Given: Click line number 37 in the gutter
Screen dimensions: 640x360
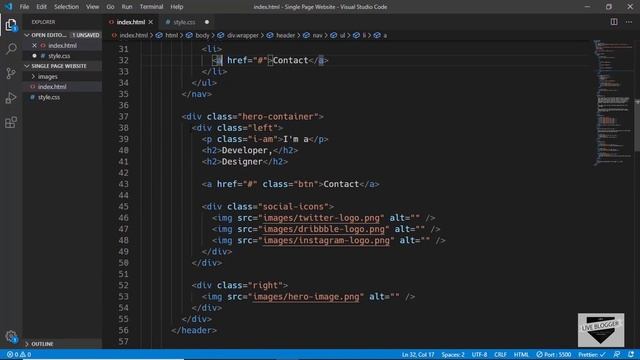Looking at the screenshot, I should 123,117.
